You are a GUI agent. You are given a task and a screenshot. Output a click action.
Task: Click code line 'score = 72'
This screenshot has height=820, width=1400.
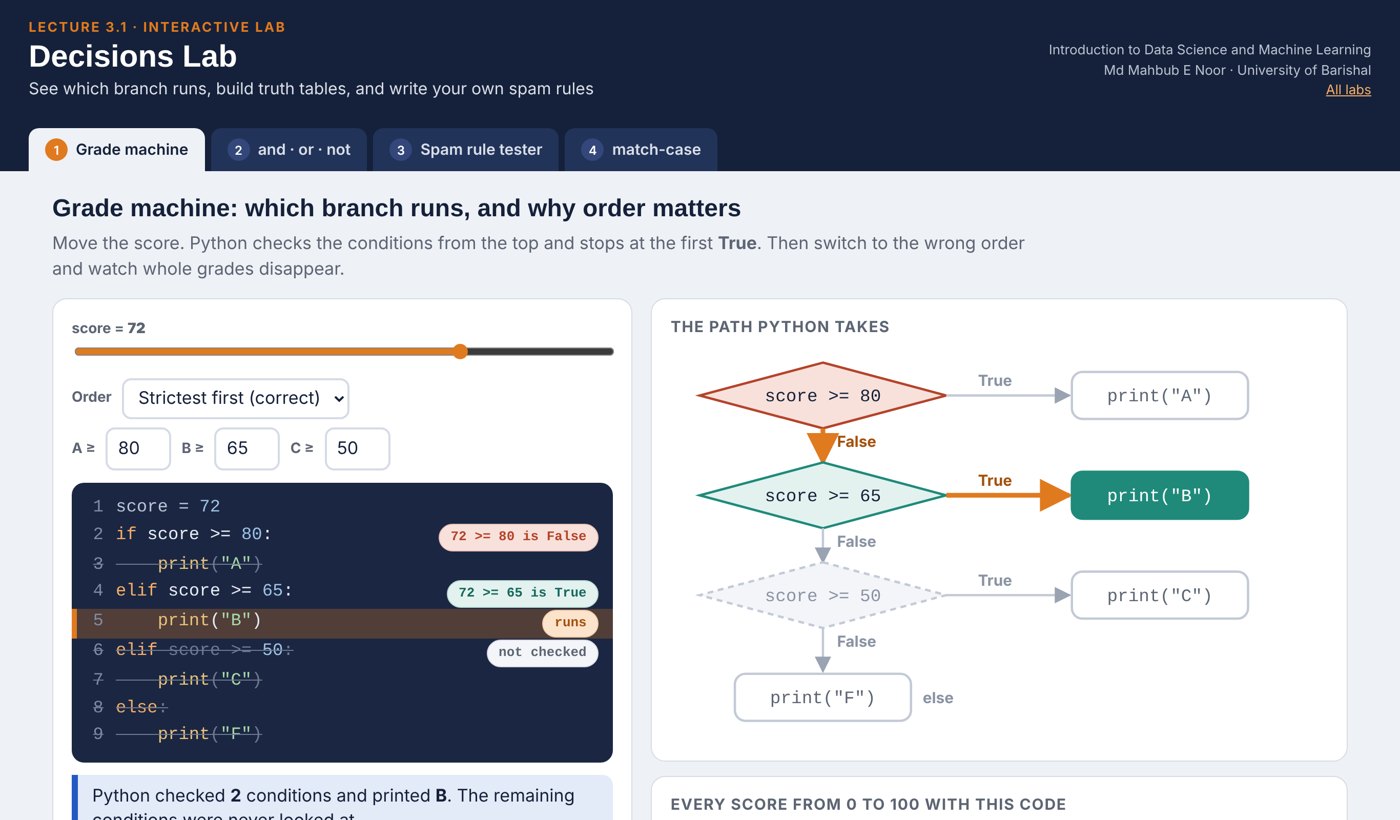pyautogui.click(x=168, y=507)
